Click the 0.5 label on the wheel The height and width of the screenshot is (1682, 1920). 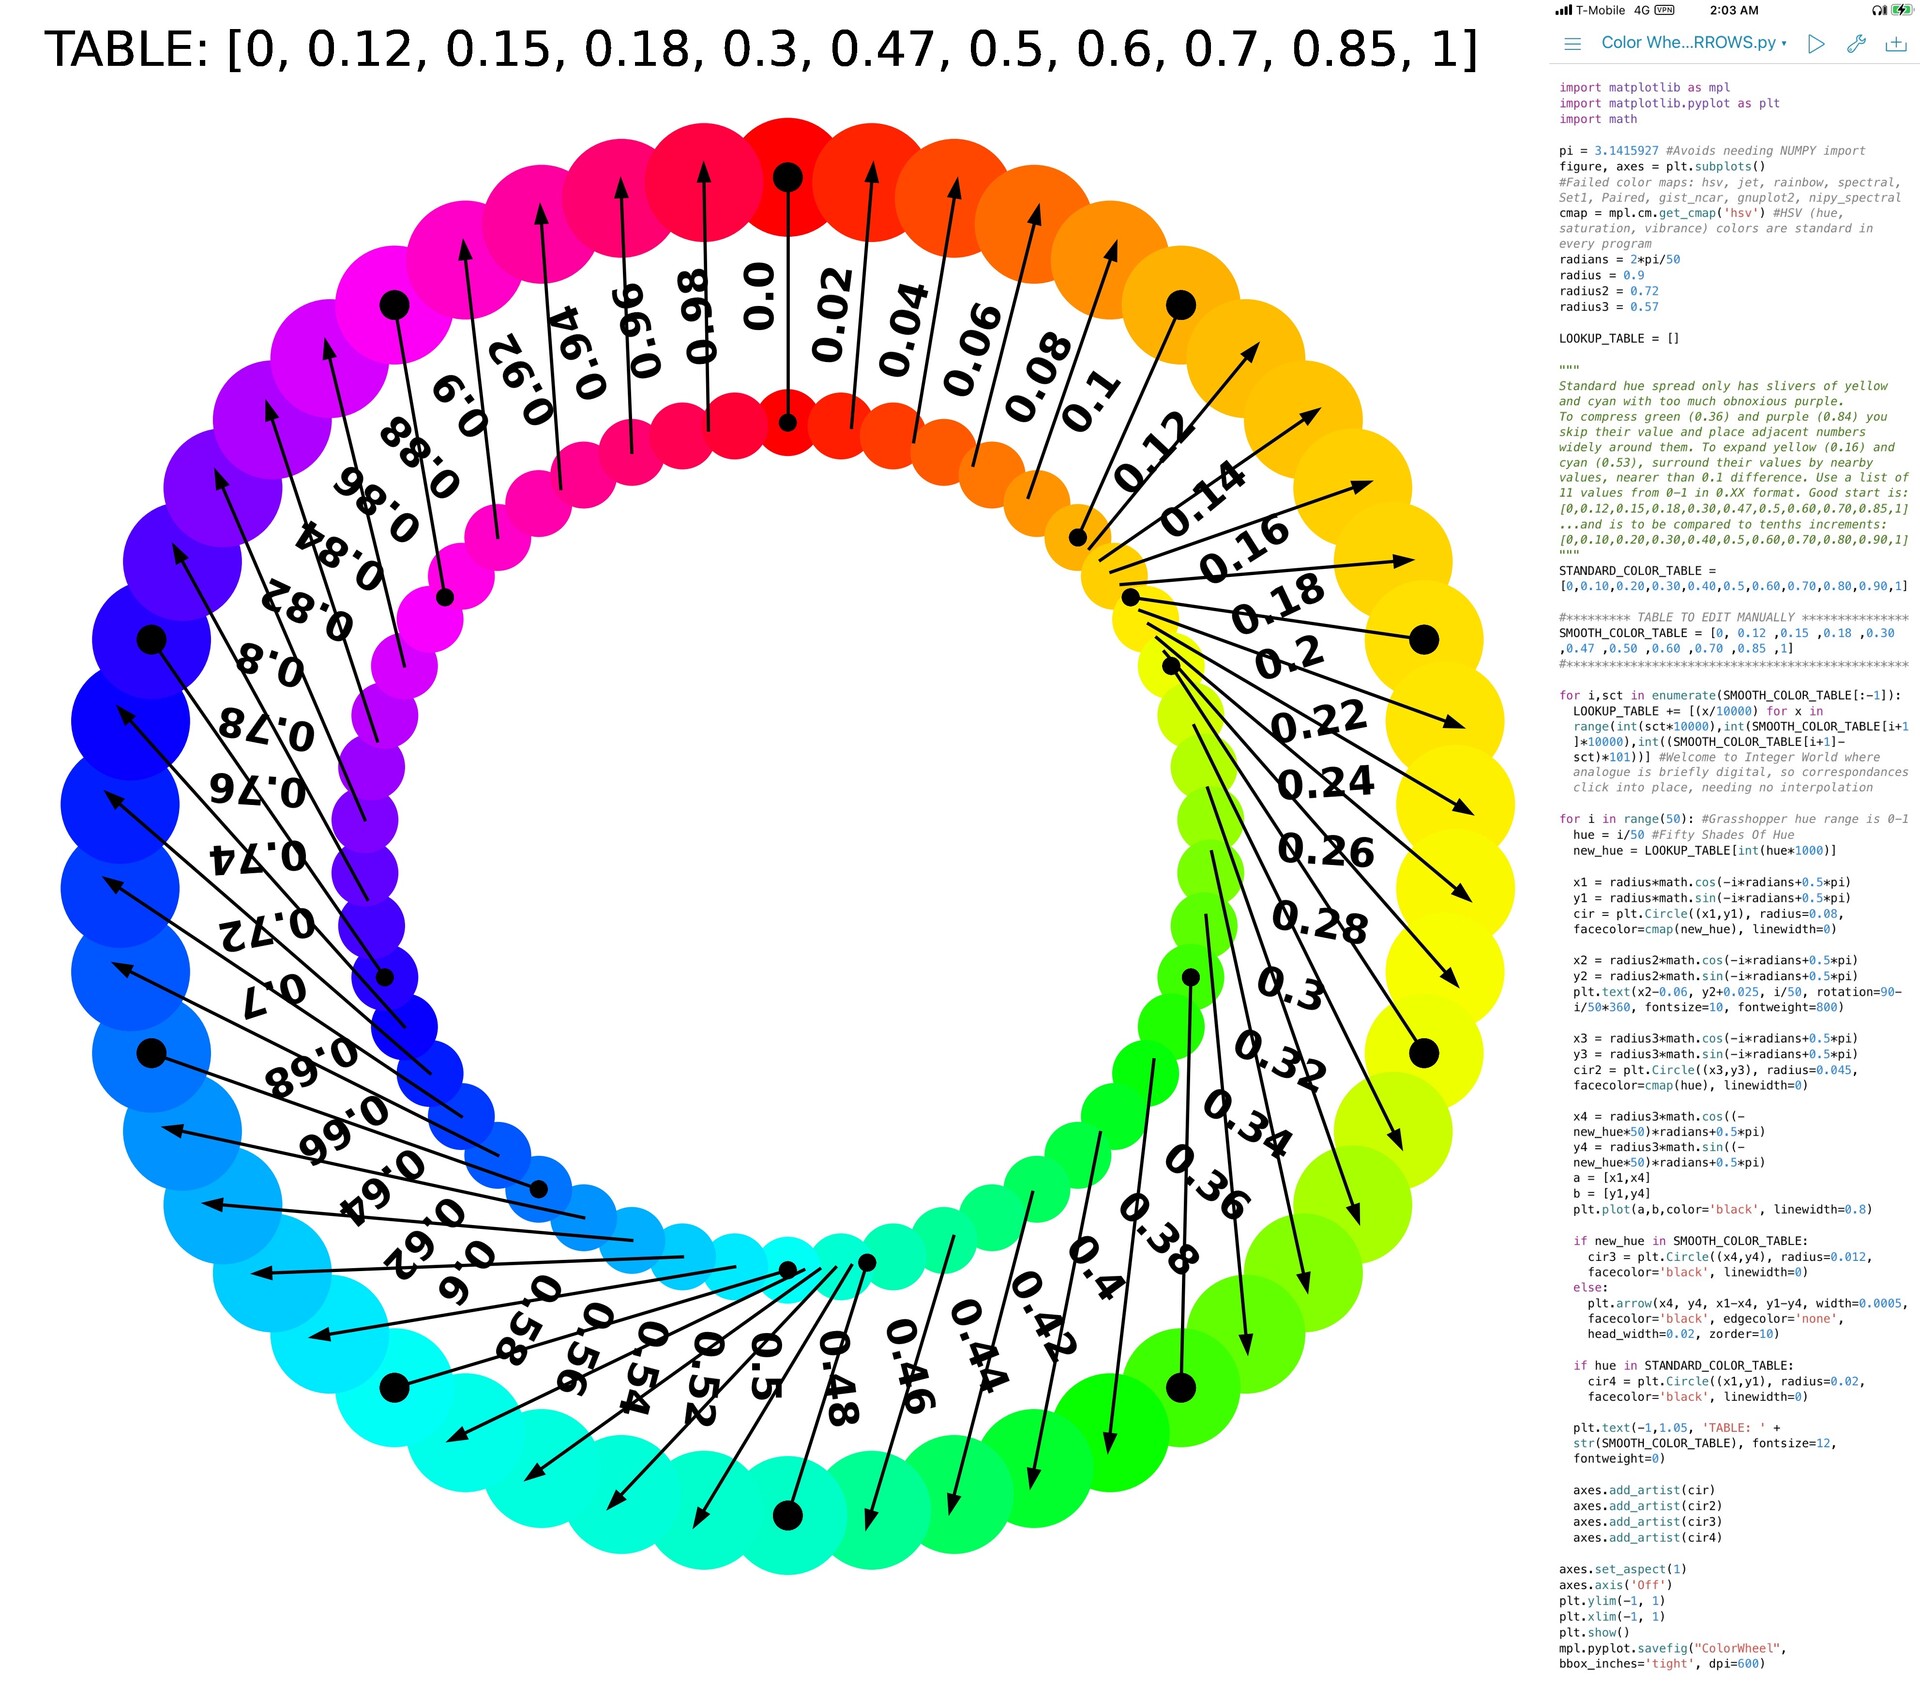tap(768, 1366)
